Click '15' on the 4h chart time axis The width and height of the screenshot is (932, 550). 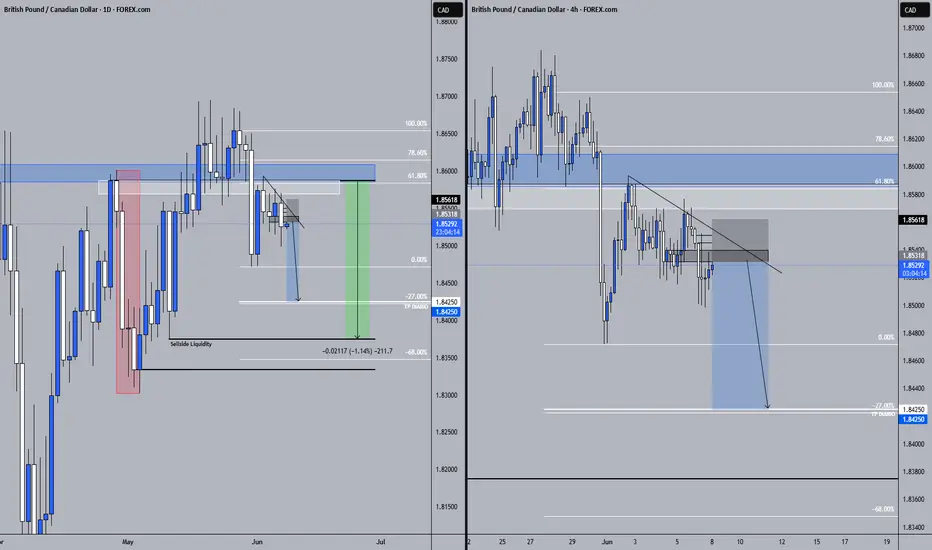click(817, 542)
